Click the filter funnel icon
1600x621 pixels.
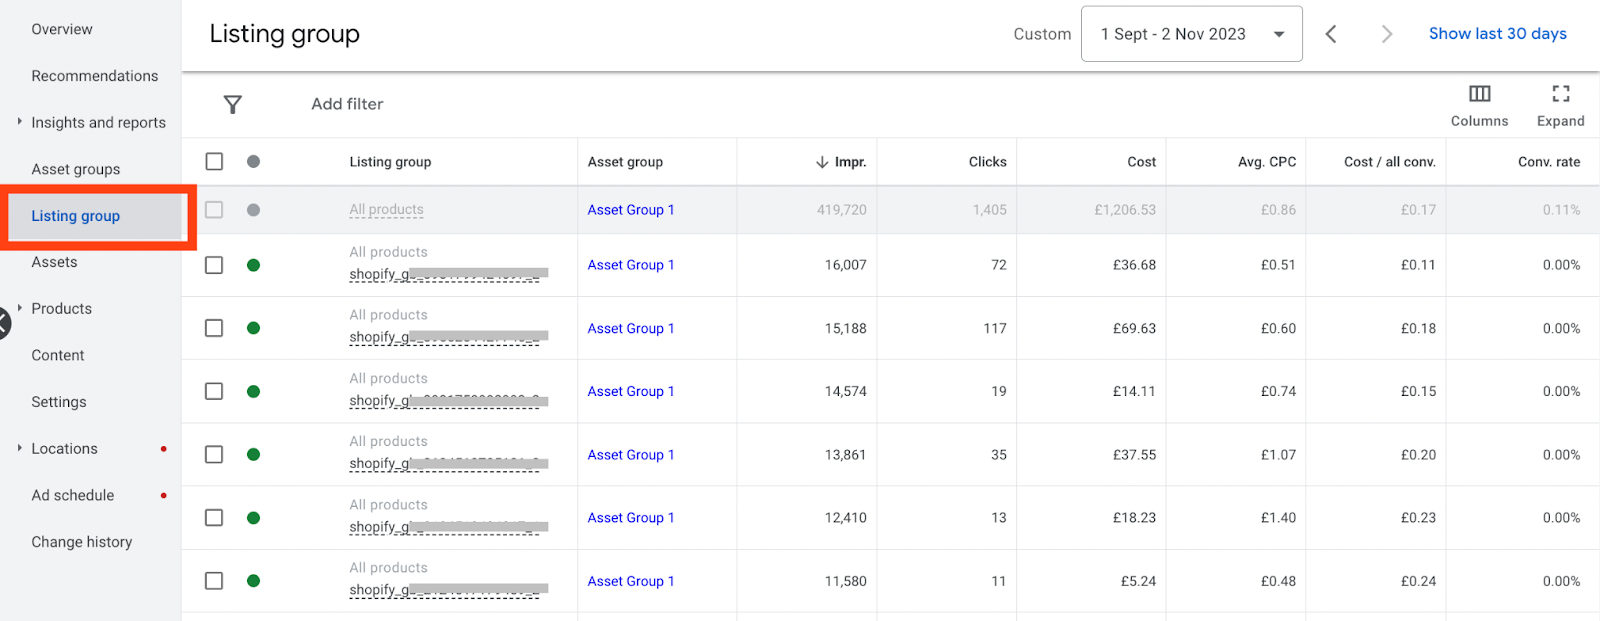(232, 104)
